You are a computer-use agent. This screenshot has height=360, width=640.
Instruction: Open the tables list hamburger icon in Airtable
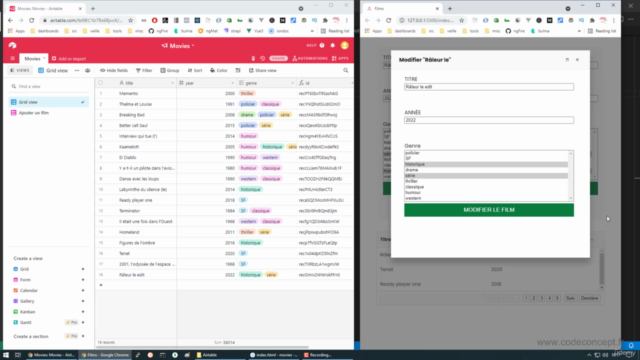12,58
